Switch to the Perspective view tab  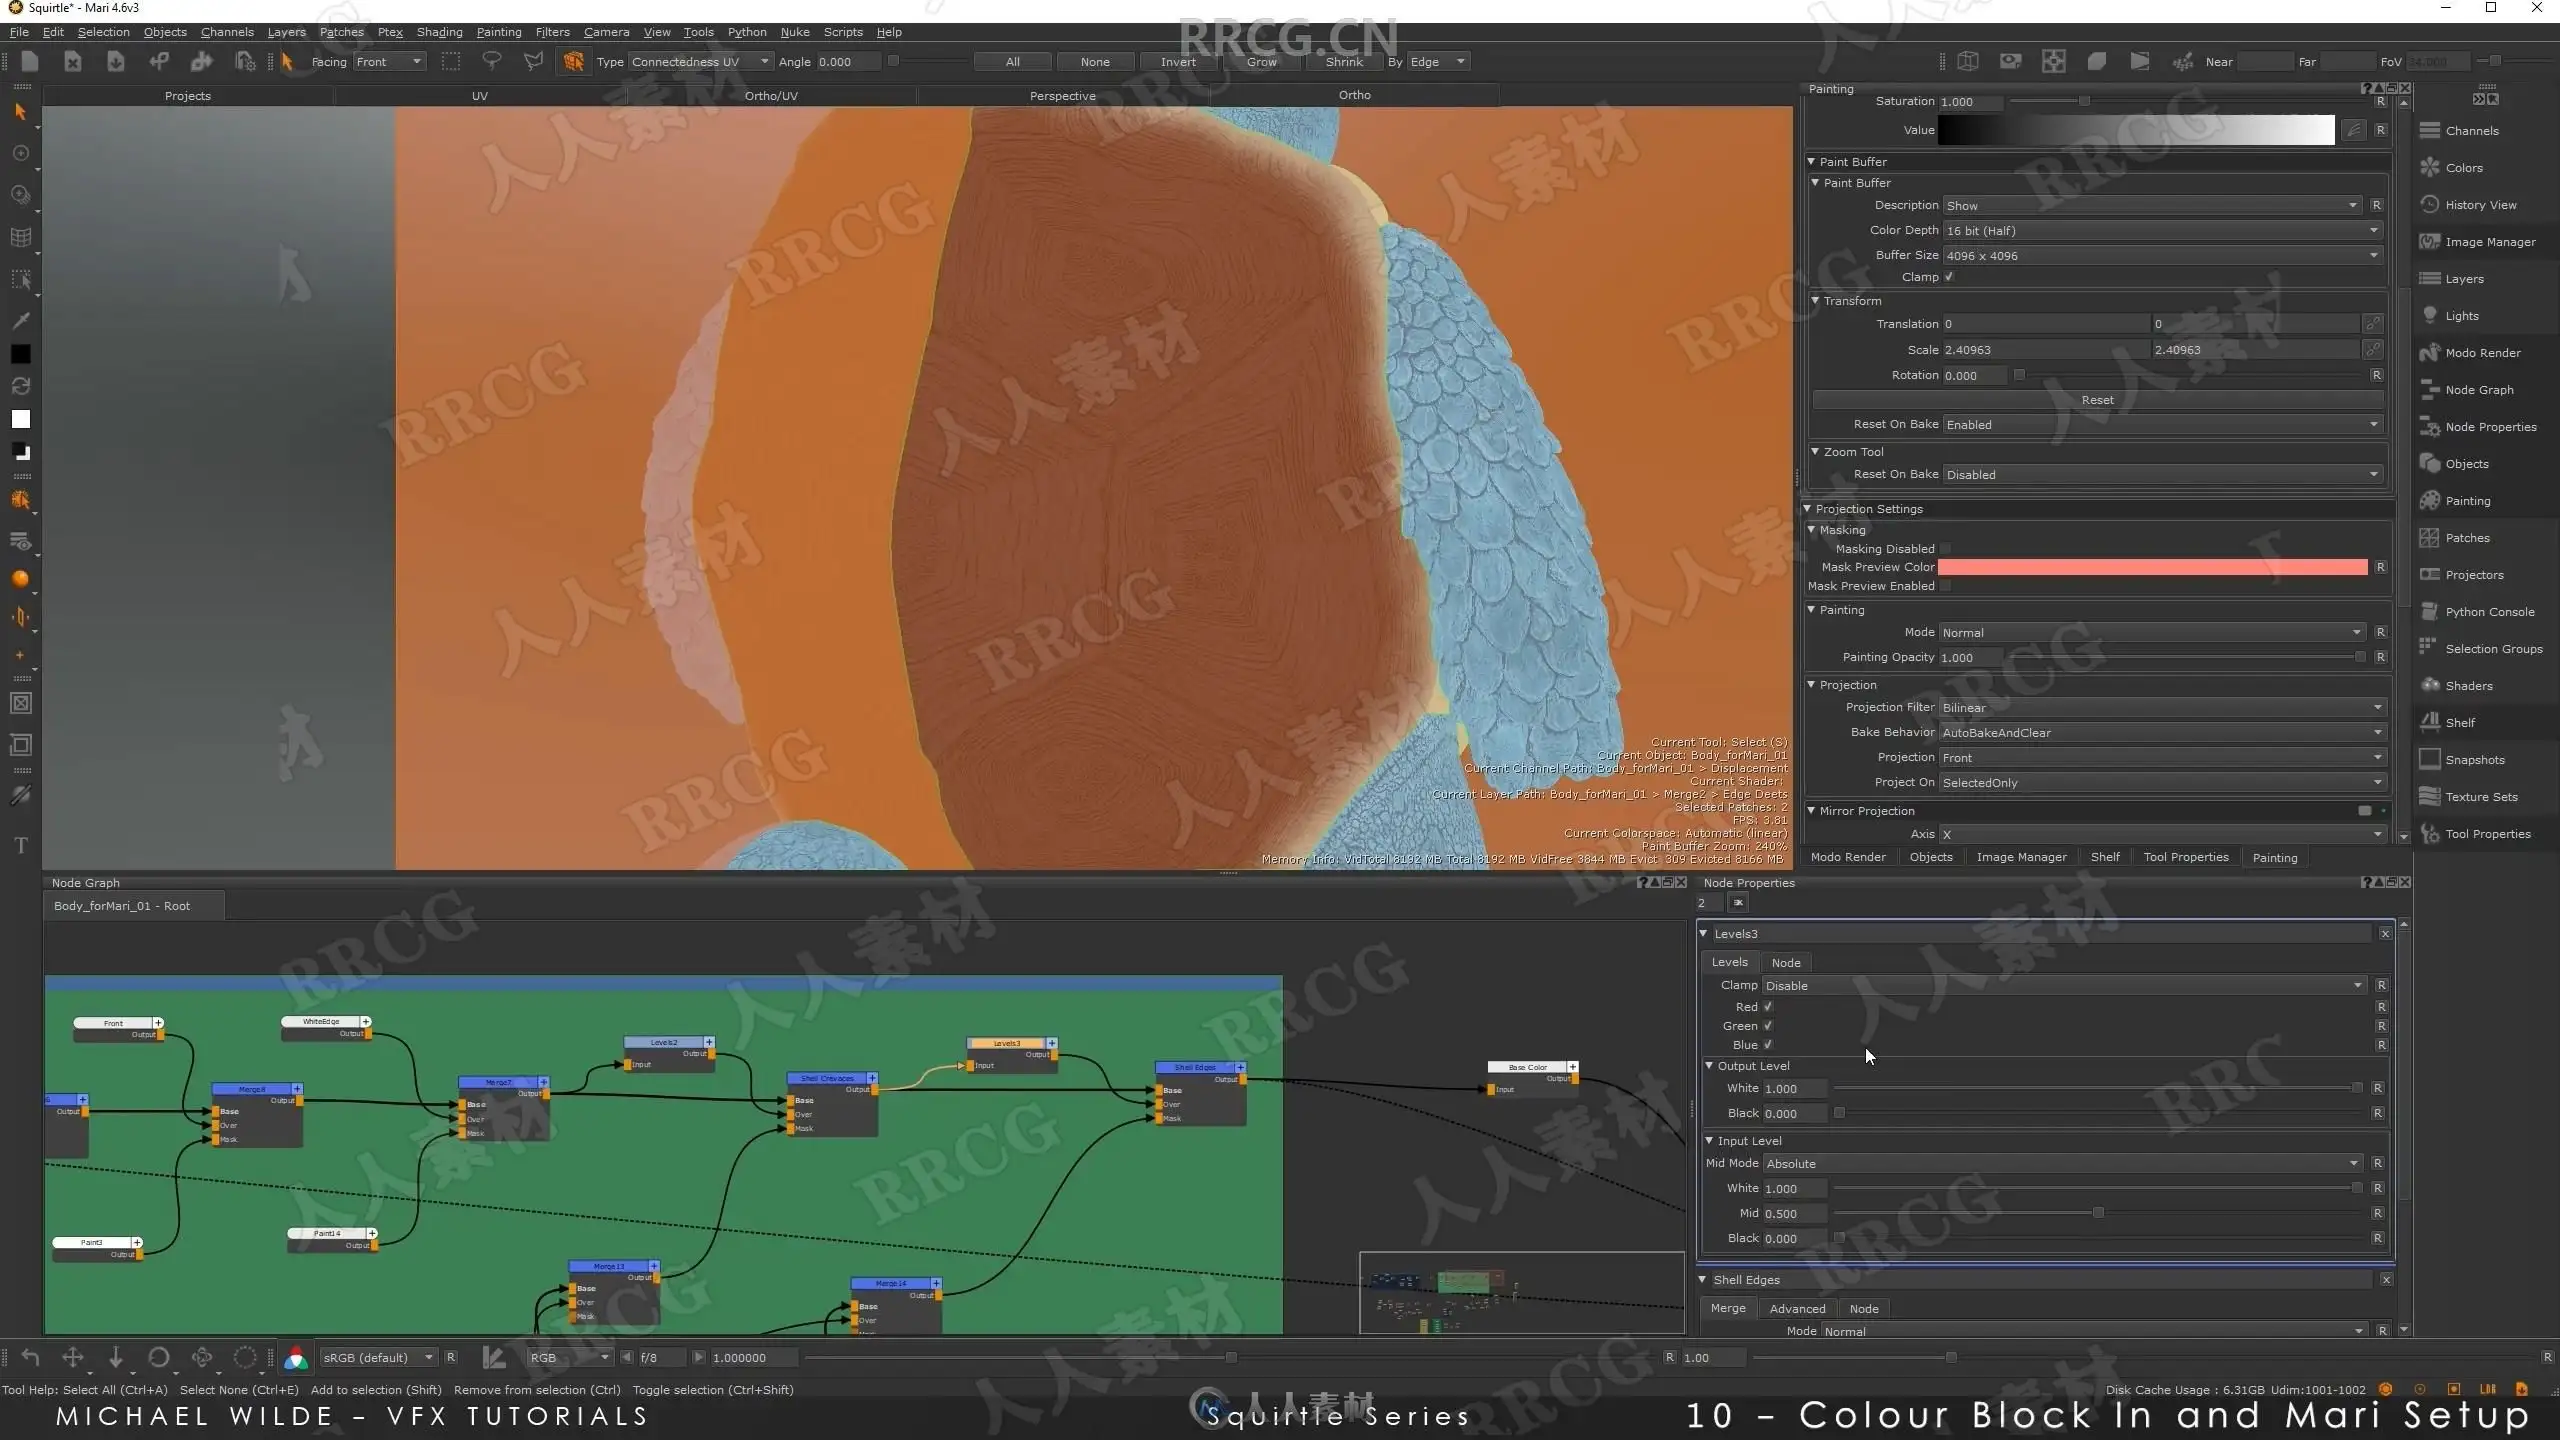1062,96
